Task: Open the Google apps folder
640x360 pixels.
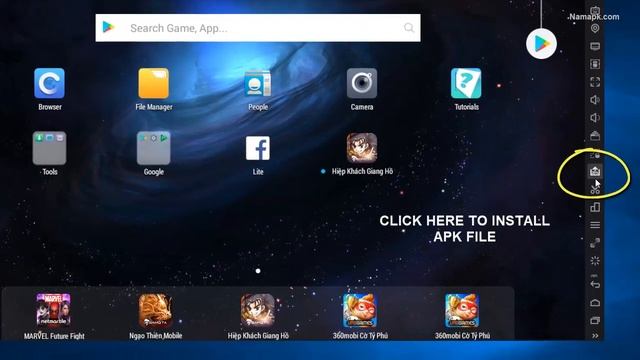Action: [153, 148]
